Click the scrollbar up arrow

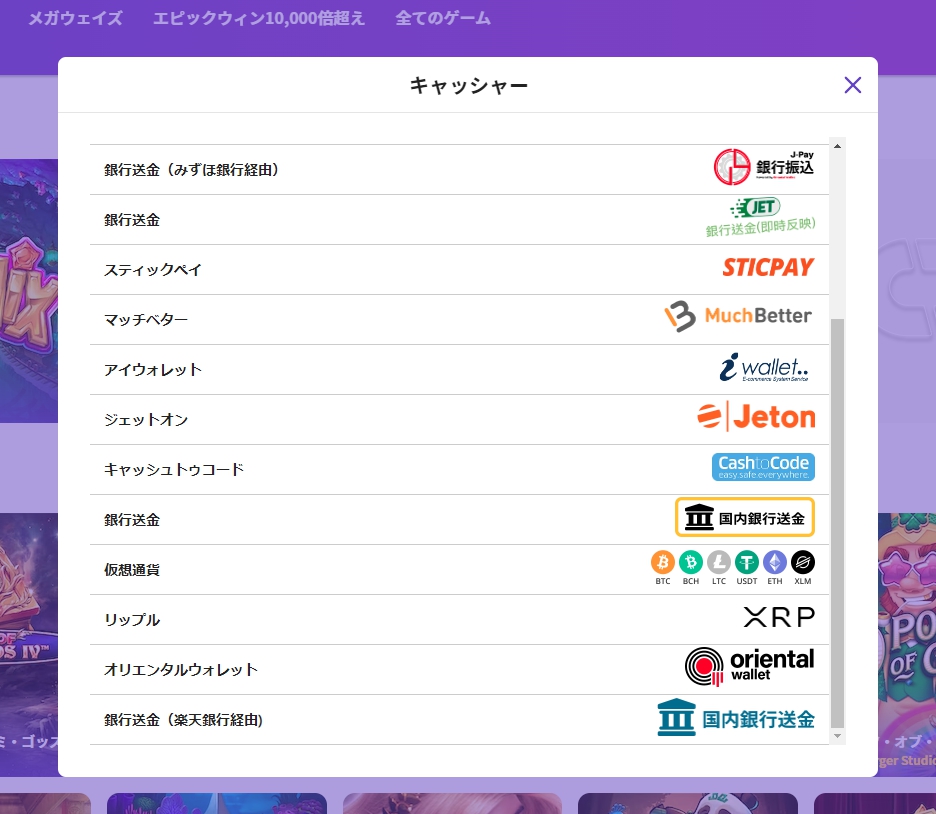click(838, 146)
